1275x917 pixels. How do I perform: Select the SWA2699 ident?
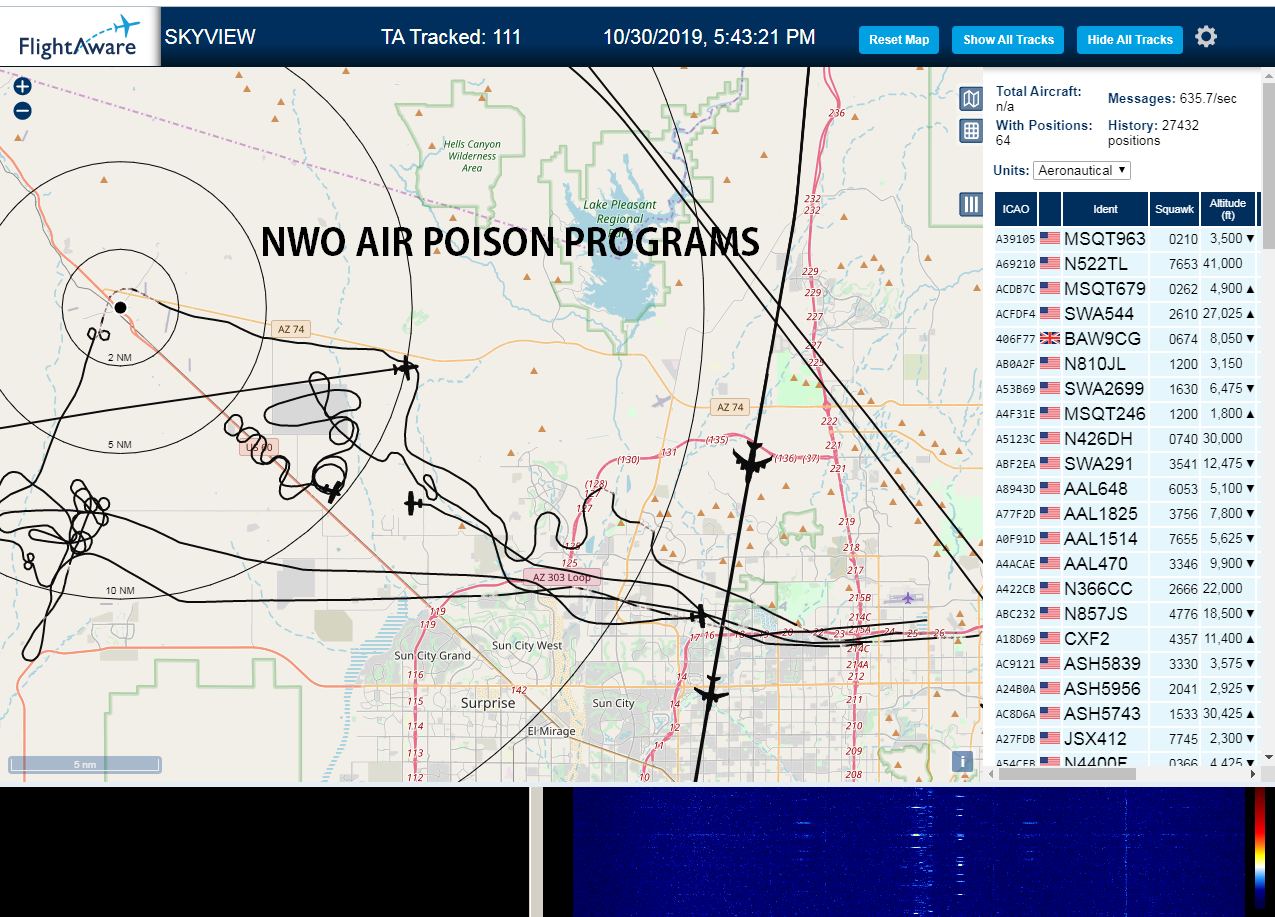(x=1105, y=388)
